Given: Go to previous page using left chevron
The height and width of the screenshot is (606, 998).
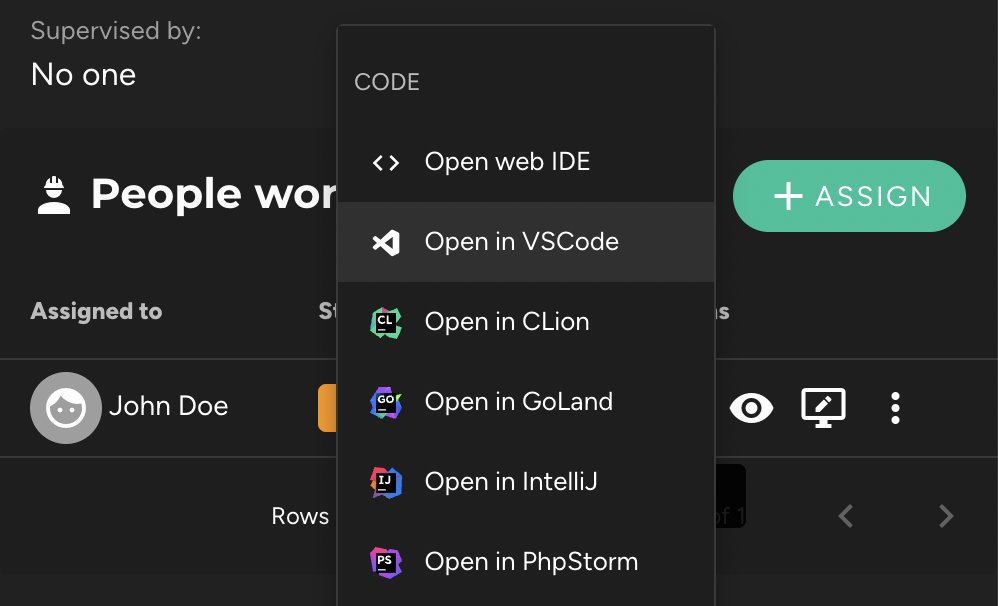Looking at the screenshot, I should coord(846,516).
